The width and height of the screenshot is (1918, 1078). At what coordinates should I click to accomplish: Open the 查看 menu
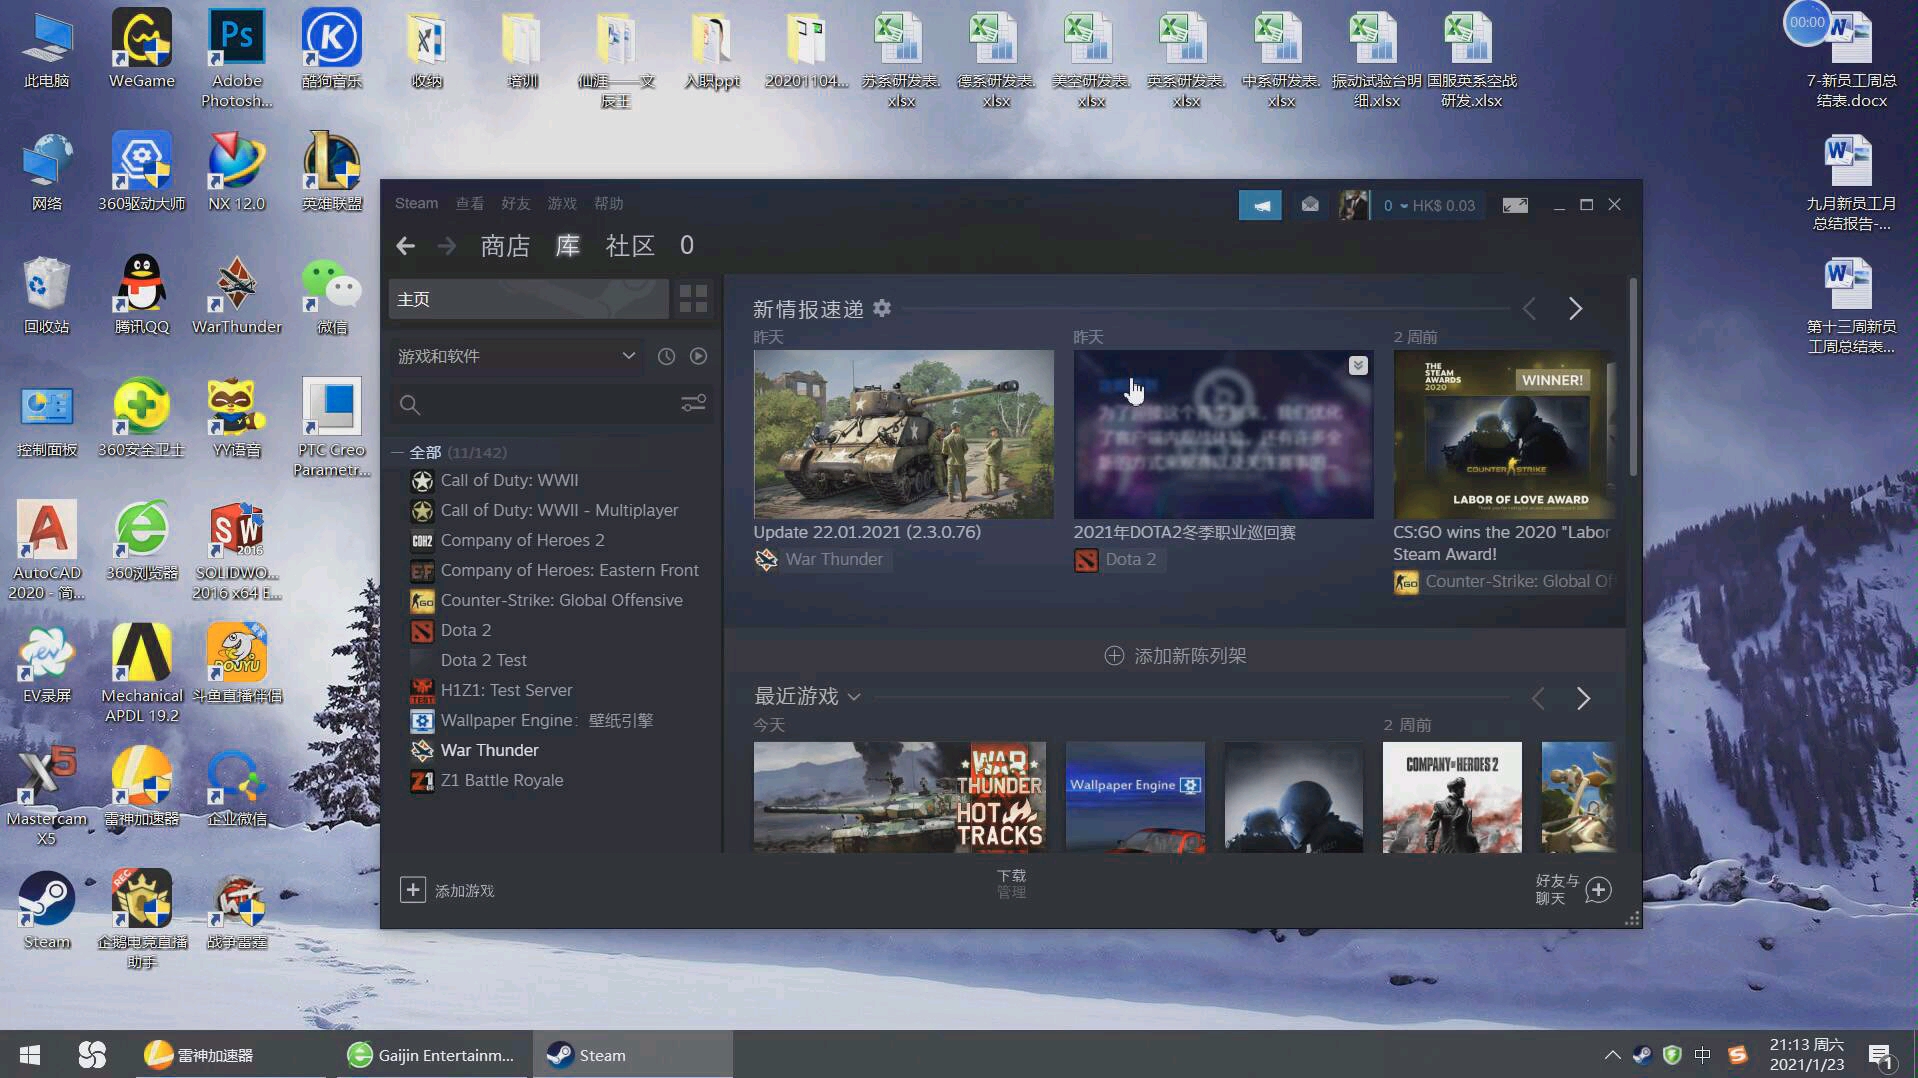(470, 203)
